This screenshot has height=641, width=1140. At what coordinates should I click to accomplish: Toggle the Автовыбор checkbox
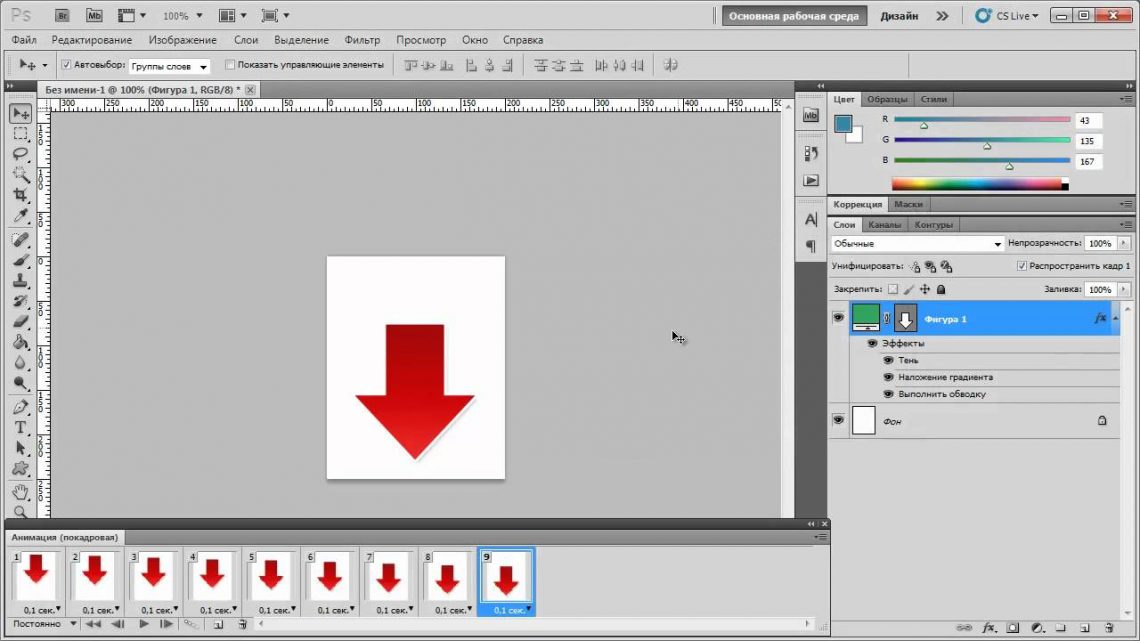(66, 65)
